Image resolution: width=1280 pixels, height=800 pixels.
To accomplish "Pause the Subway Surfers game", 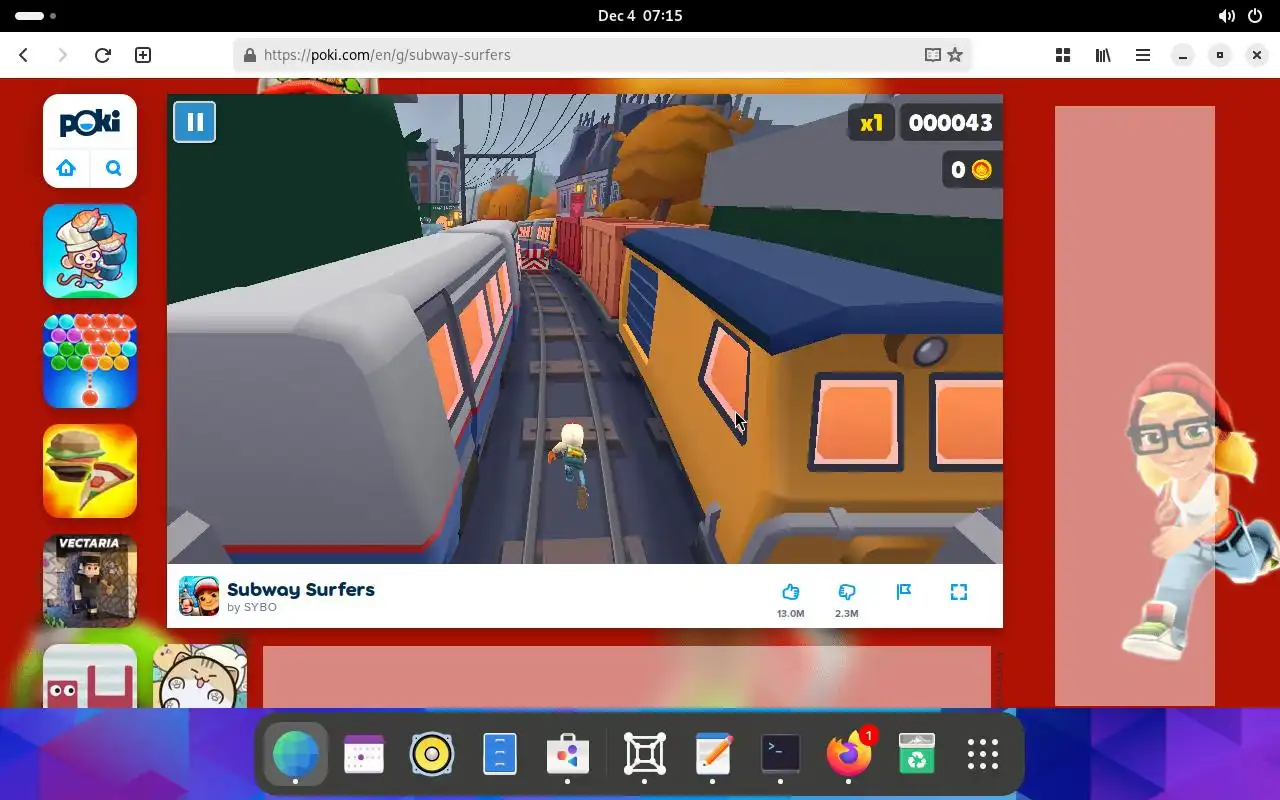I will 194,122.
